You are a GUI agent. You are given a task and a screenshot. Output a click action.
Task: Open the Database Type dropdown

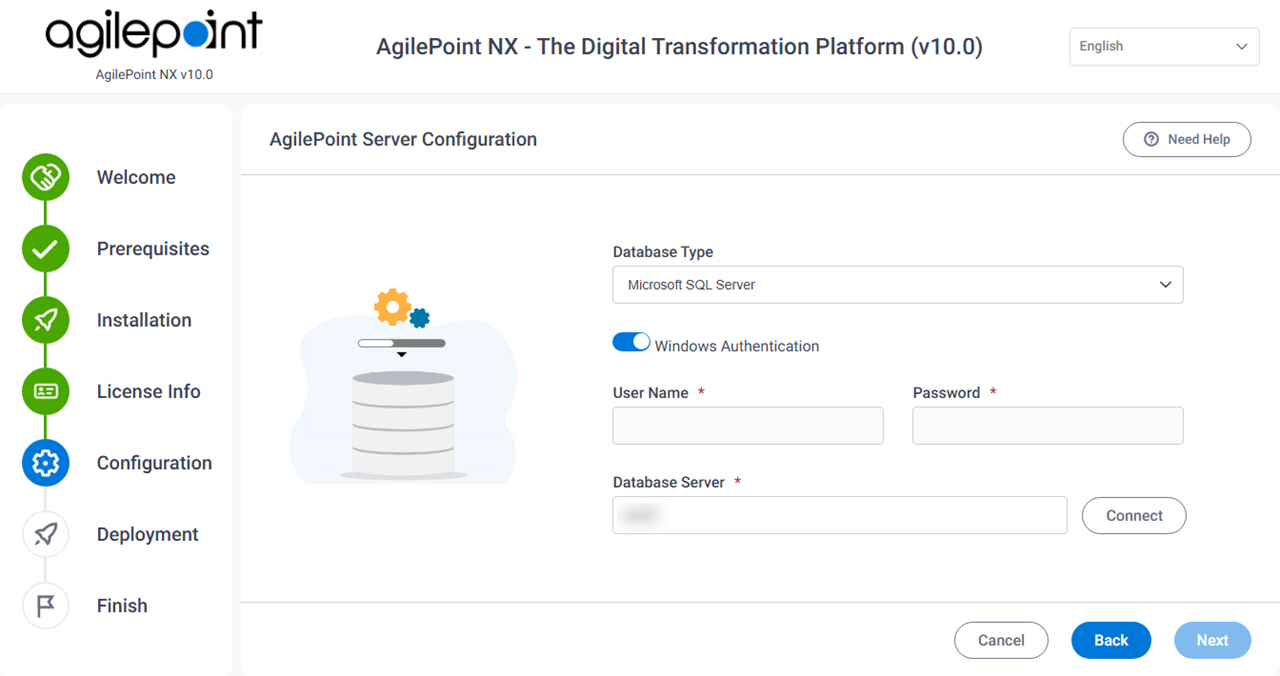point(898,285)
